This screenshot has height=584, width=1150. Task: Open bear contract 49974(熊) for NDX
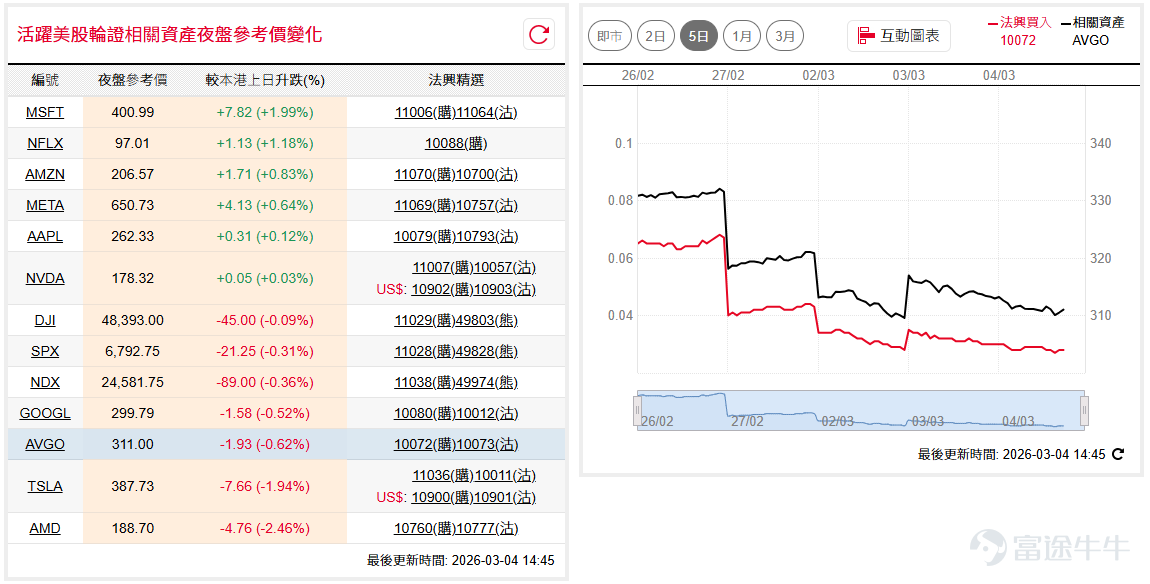point(487,382)
